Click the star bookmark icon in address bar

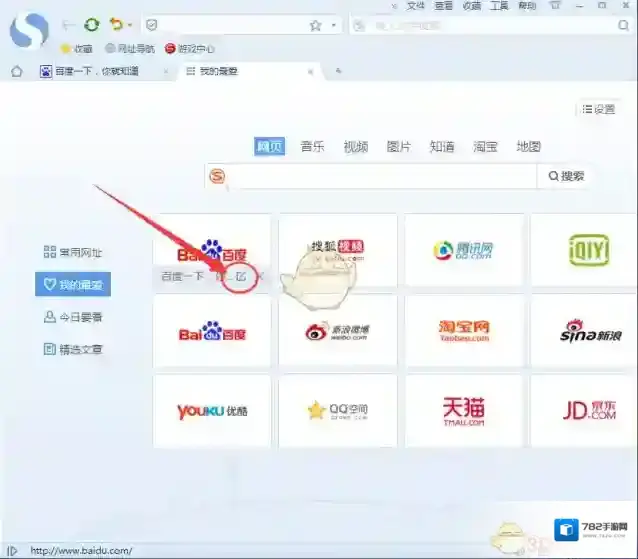(x=315, y=25)
